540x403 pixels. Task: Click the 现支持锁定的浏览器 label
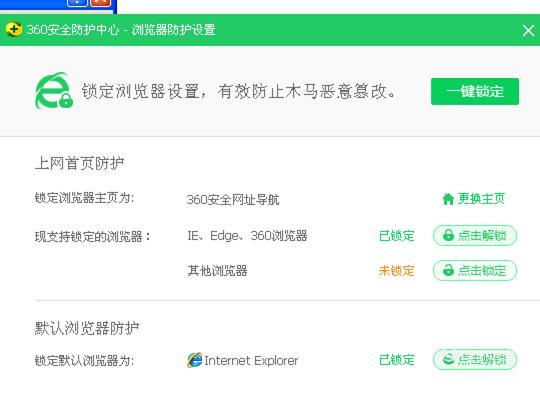click(x=93, y=237)
